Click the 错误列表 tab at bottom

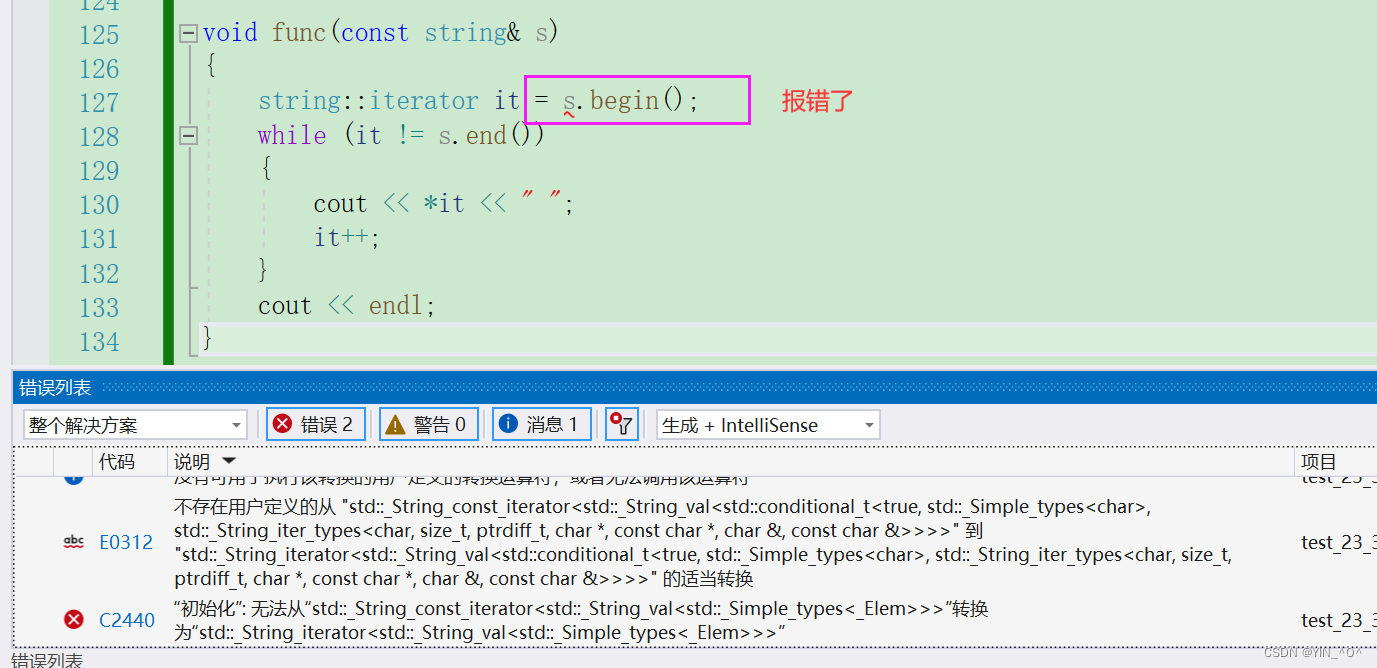47,660
